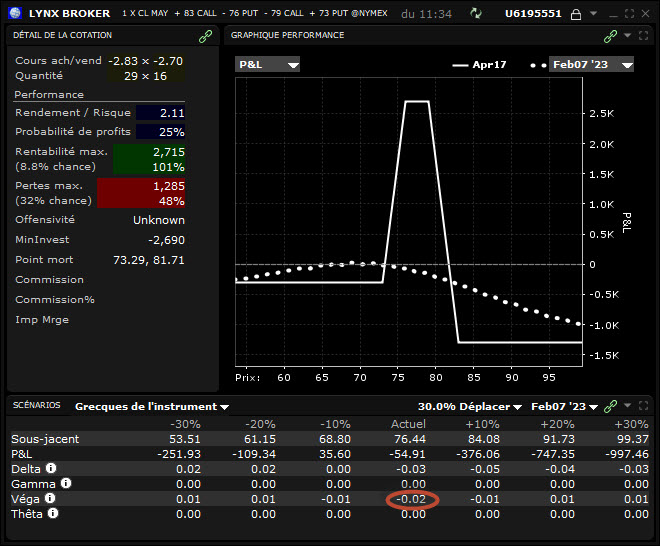This screenshot has height=546, width=660.
Task: Open the Feb07 '23 dropdown in Scénarios
Action: [564, 407]
